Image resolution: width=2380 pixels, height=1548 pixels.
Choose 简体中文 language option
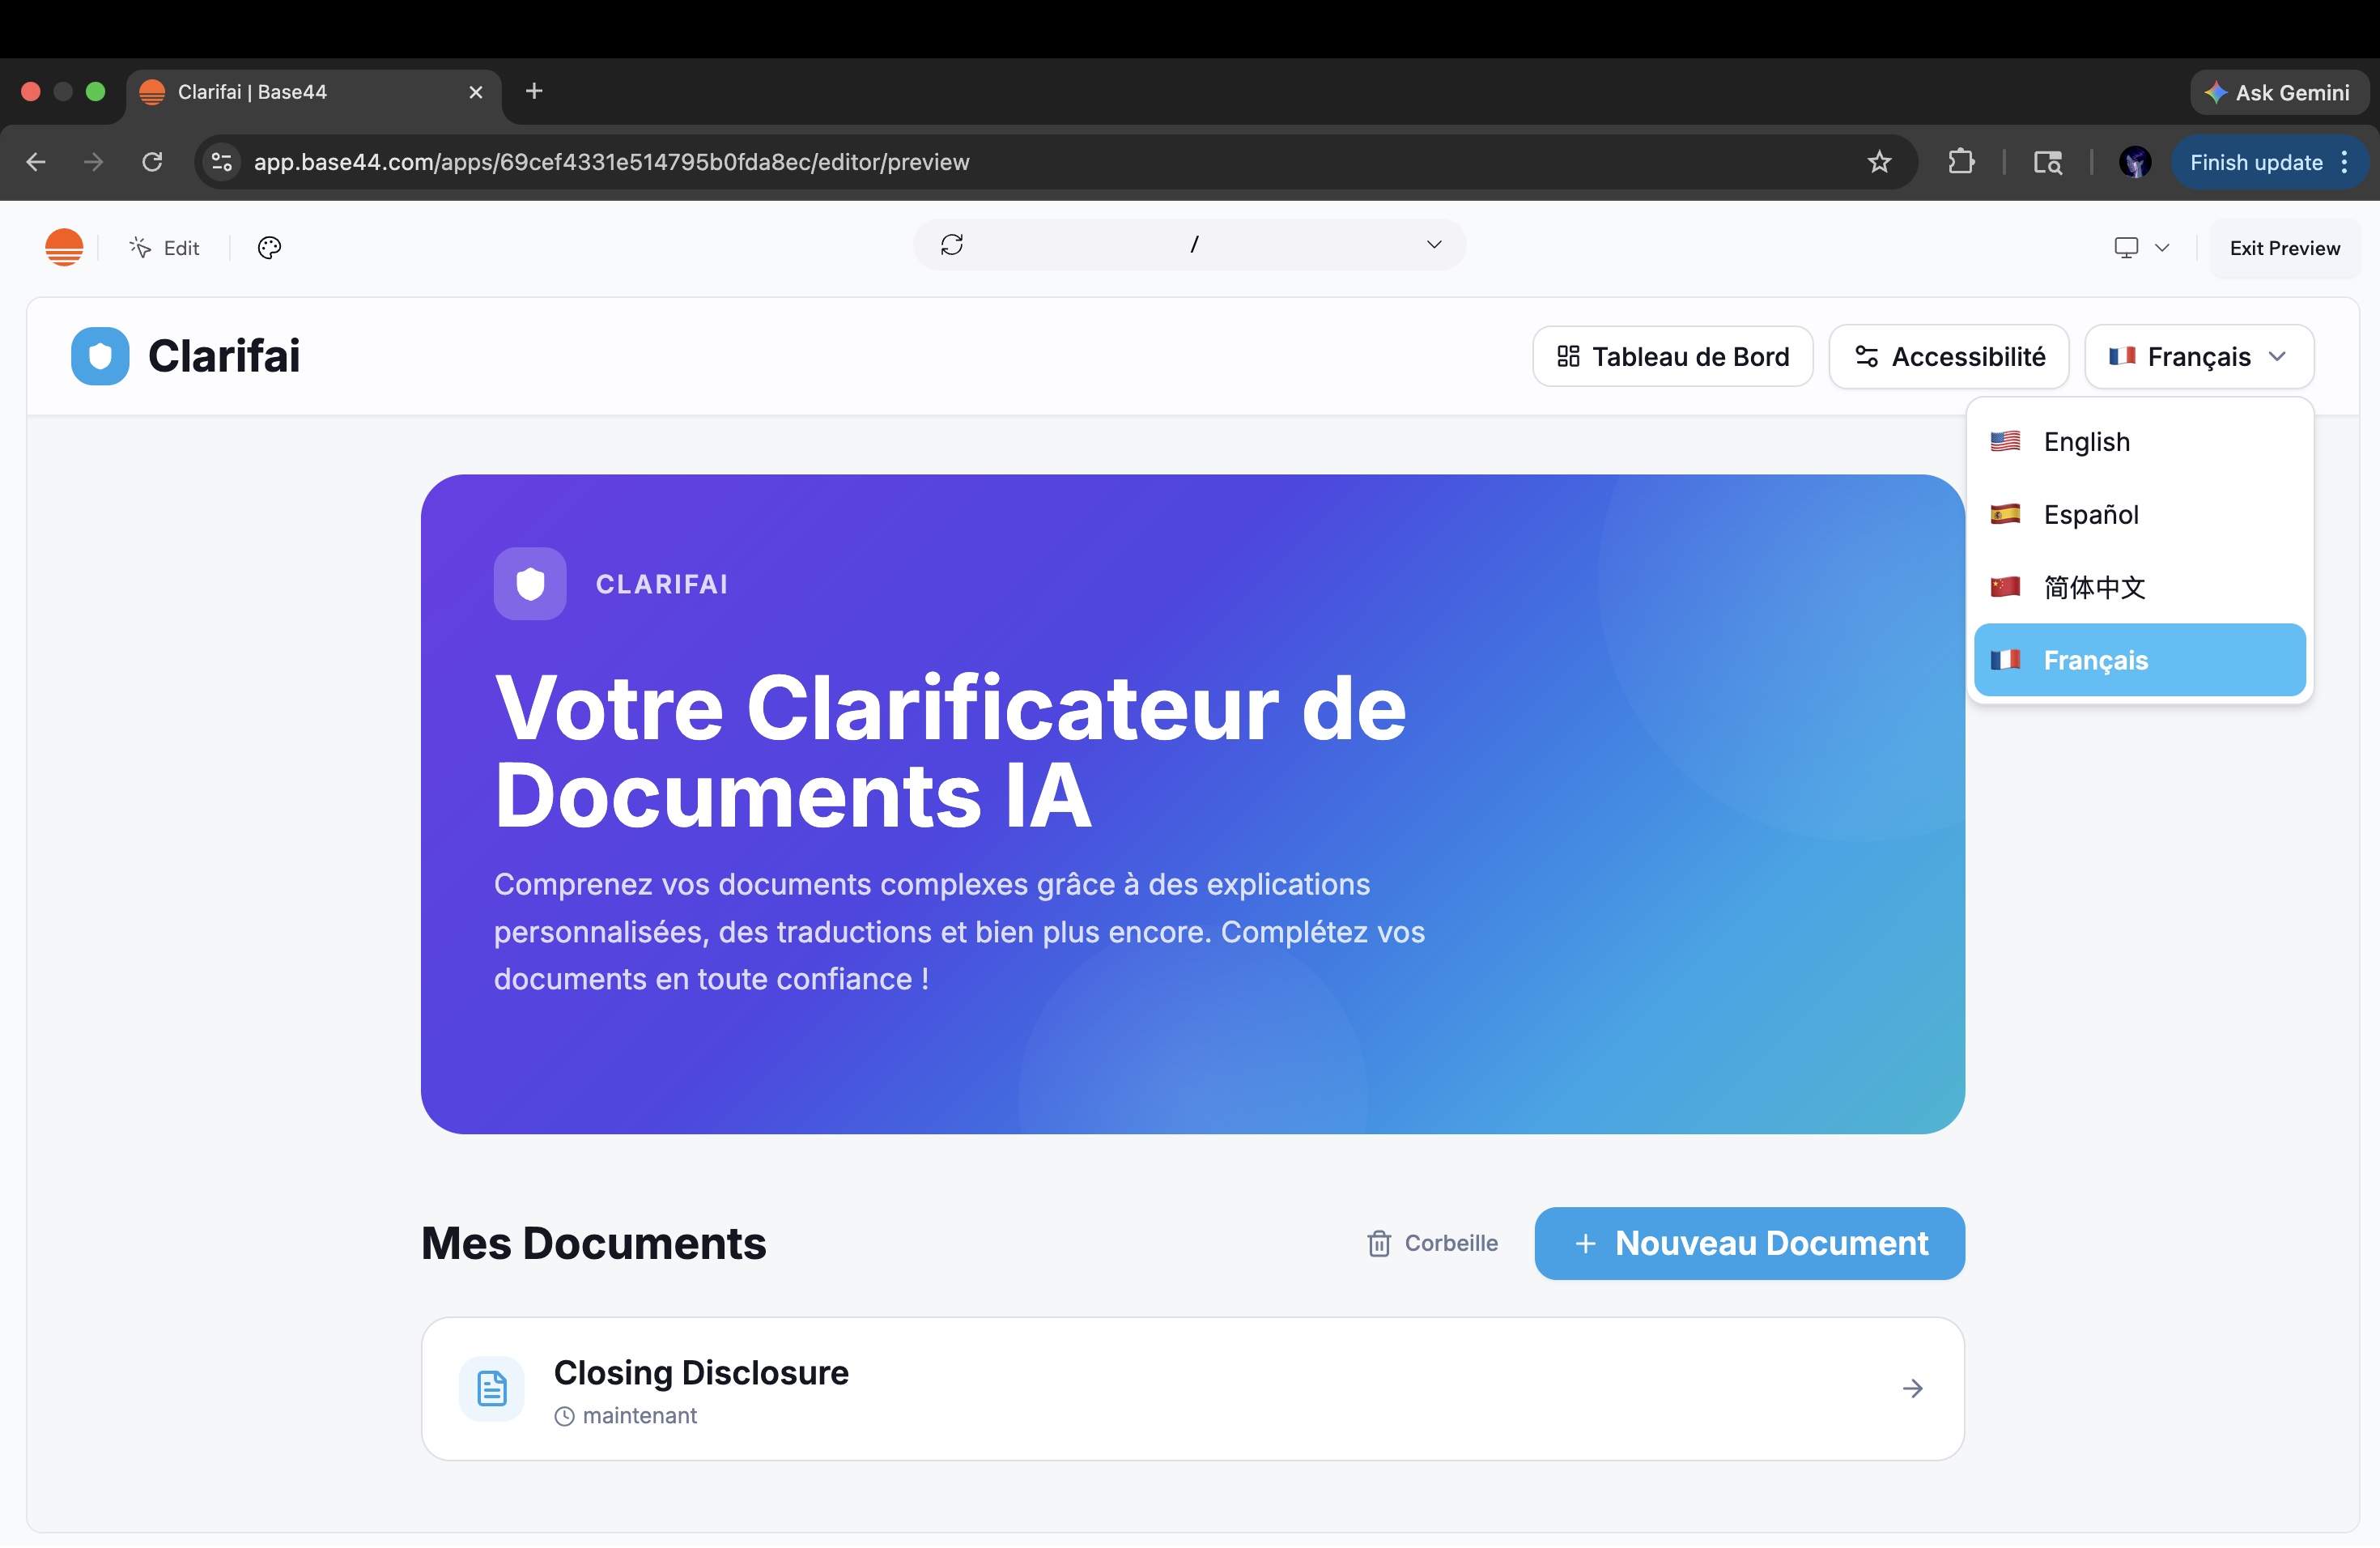2093,587
